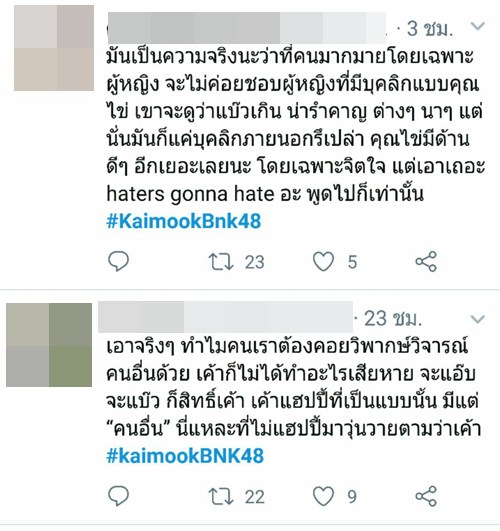Like the second tweet with 9 likes

pyautogui.click(x=323, y=496)
